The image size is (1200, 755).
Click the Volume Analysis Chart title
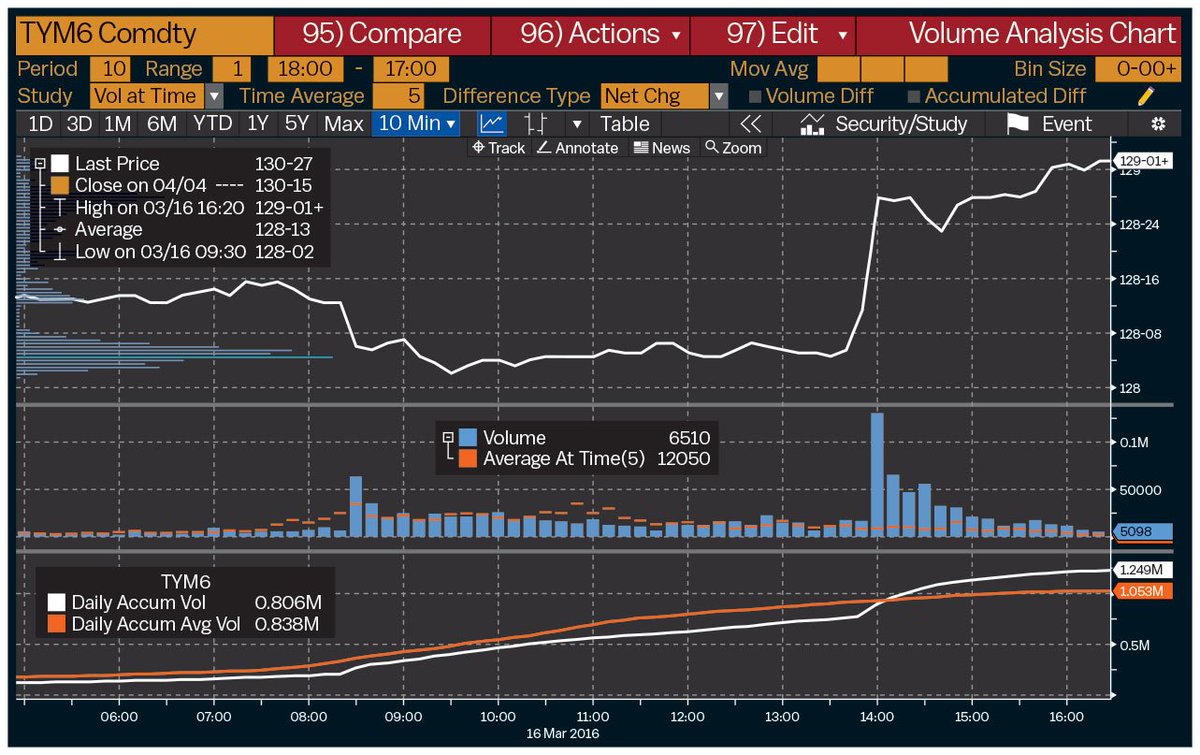coord(1042,34)
